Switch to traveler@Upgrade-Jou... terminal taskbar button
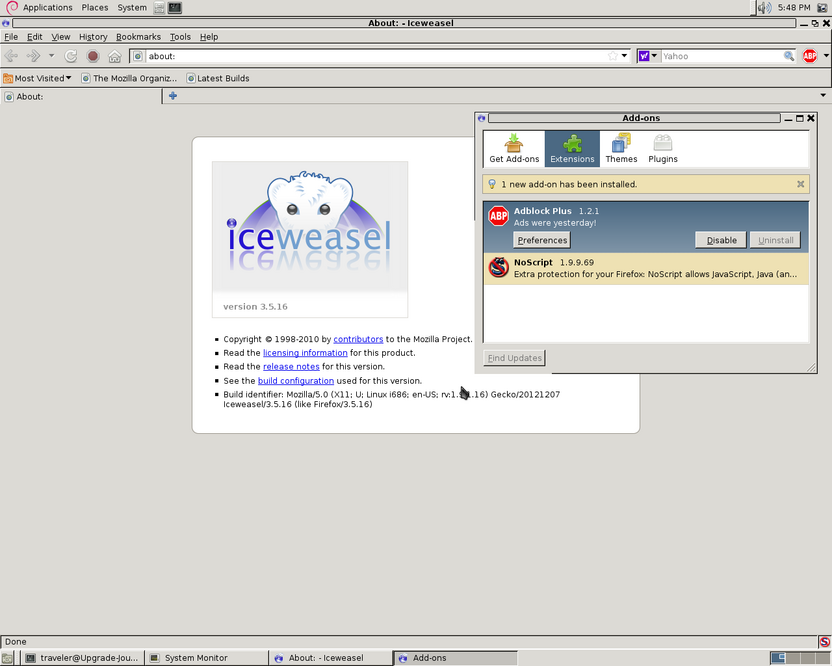Screen dimensions: 832x666 [82, 658]
